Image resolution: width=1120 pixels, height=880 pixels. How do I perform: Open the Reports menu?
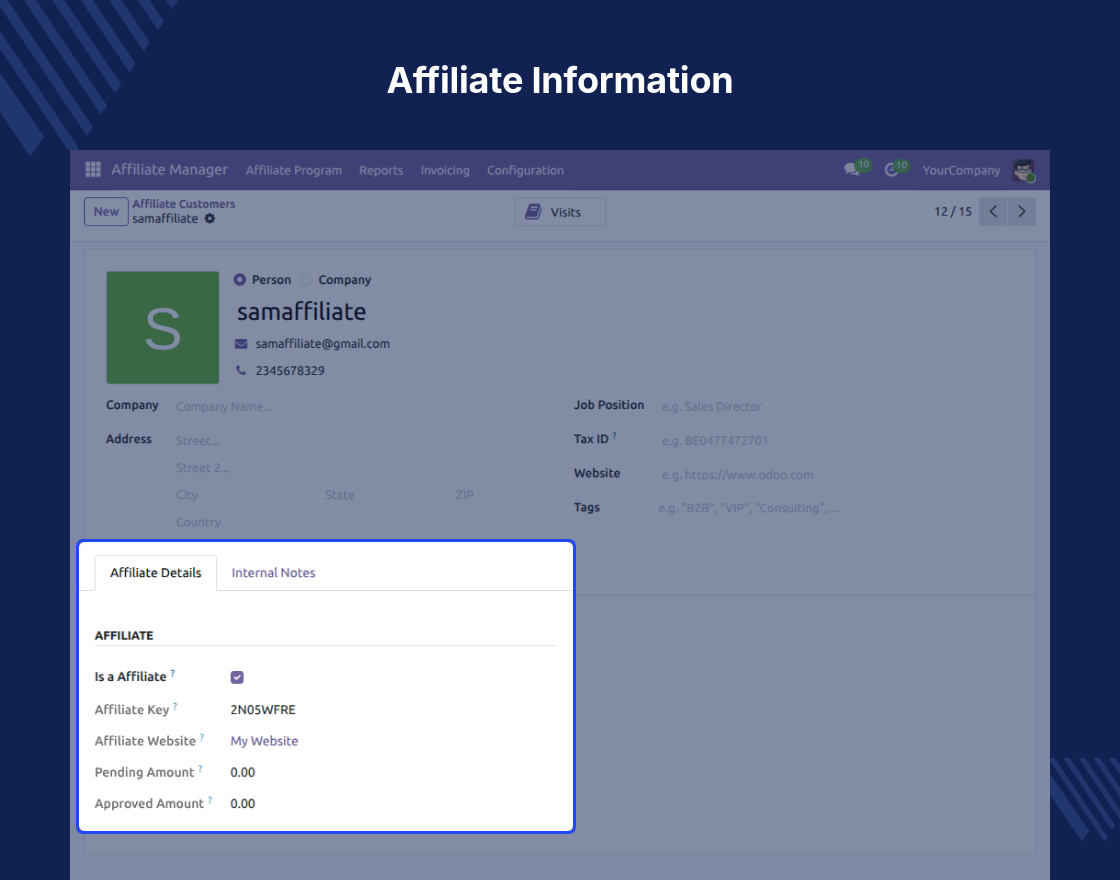tap(381, 170)
